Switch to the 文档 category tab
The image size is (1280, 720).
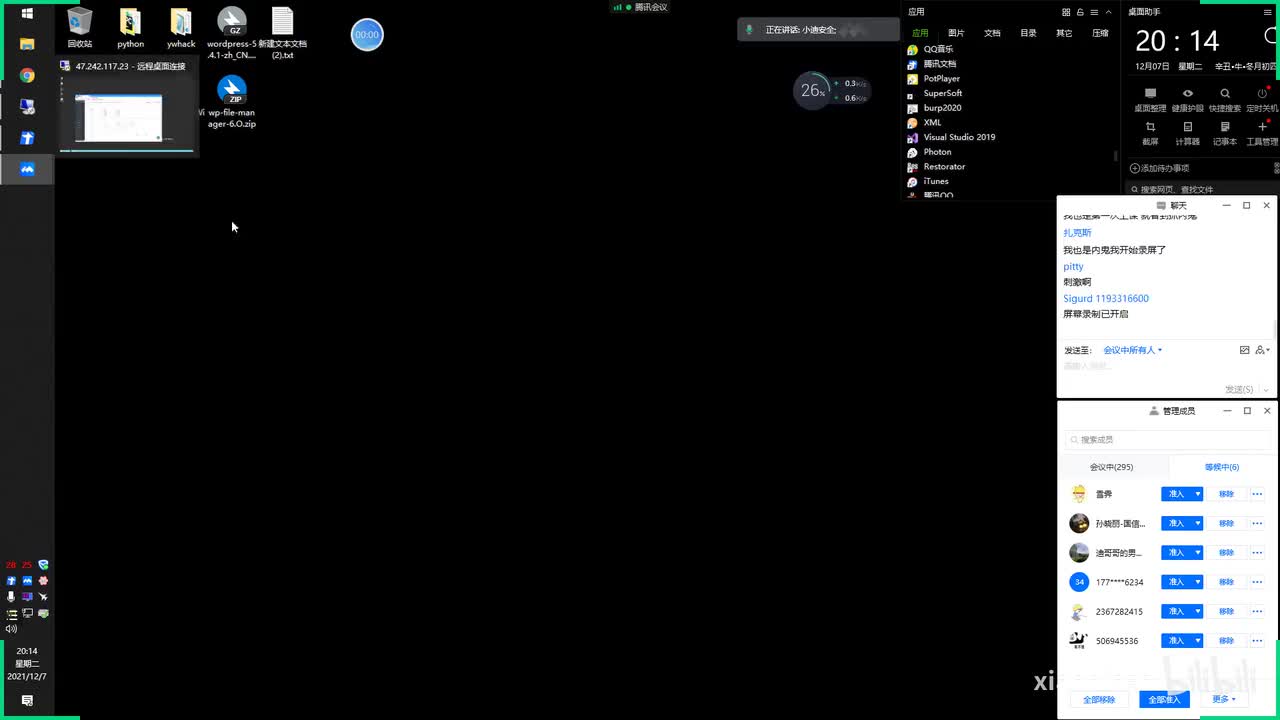992,33
